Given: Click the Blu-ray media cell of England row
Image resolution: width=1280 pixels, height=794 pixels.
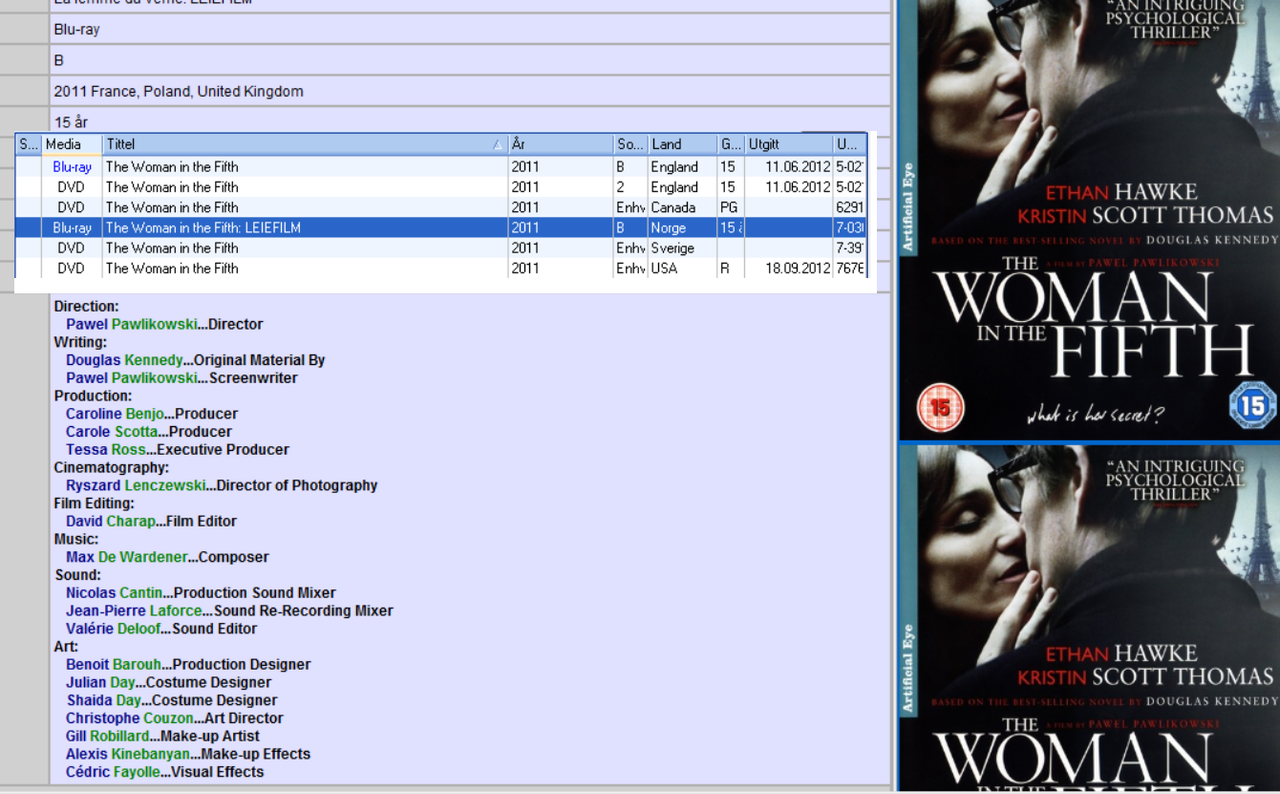Looking at the screenshot, I should tap(72, 167).
